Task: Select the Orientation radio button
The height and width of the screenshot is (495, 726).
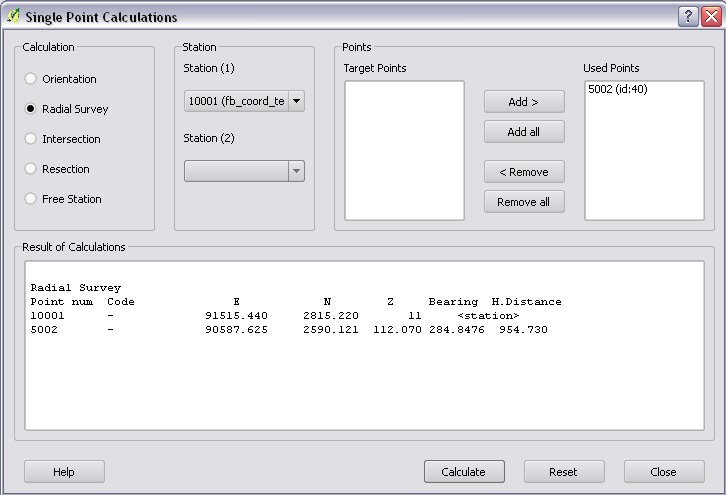Action: coord(31,79)
